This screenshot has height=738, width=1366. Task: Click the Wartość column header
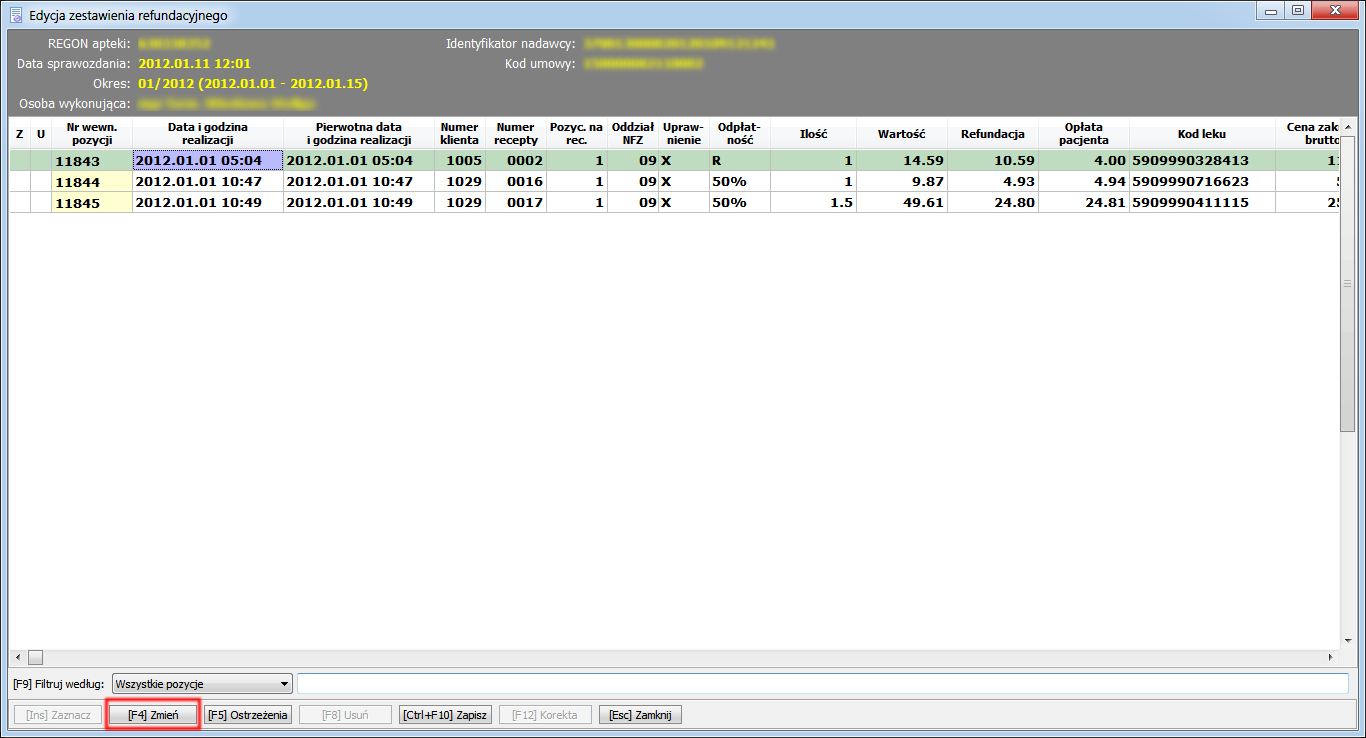point(902,134)
